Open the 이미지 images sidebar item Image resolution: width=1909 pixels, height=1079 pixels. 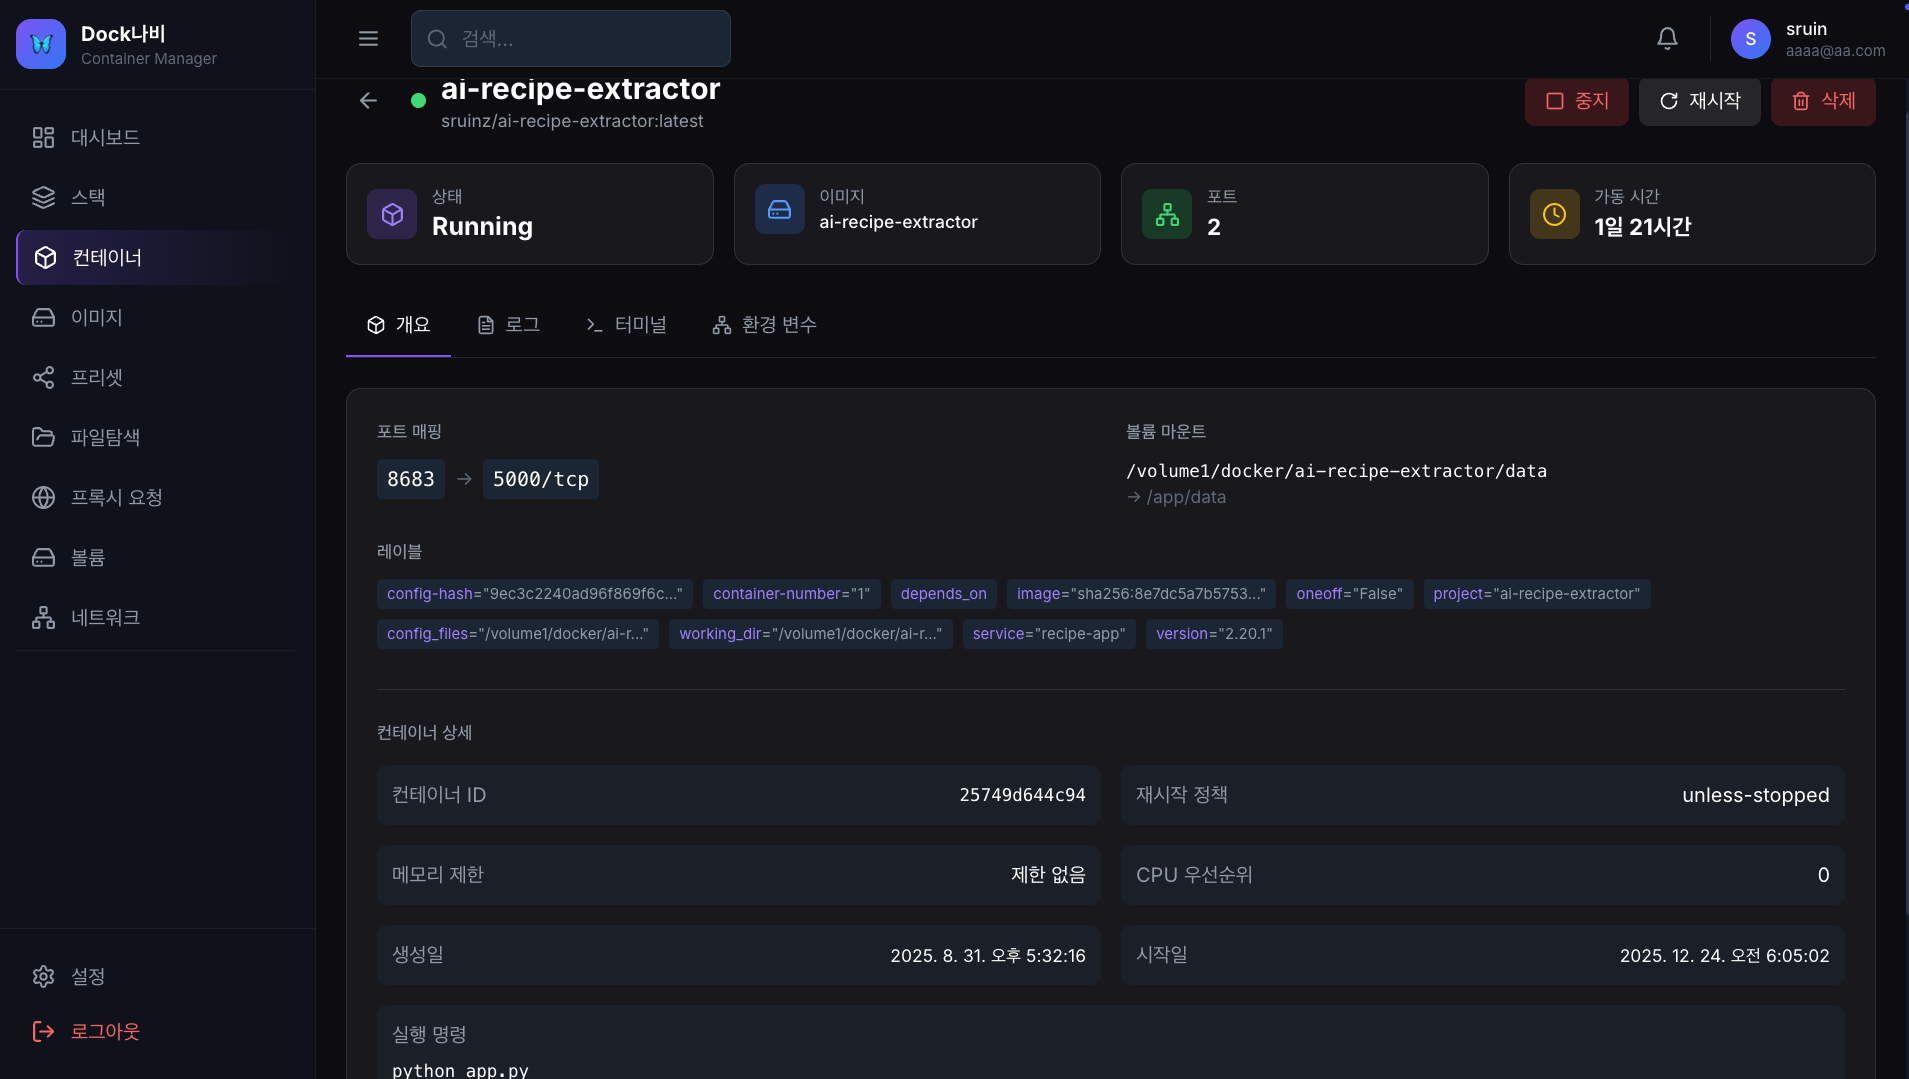click(96, 317)
